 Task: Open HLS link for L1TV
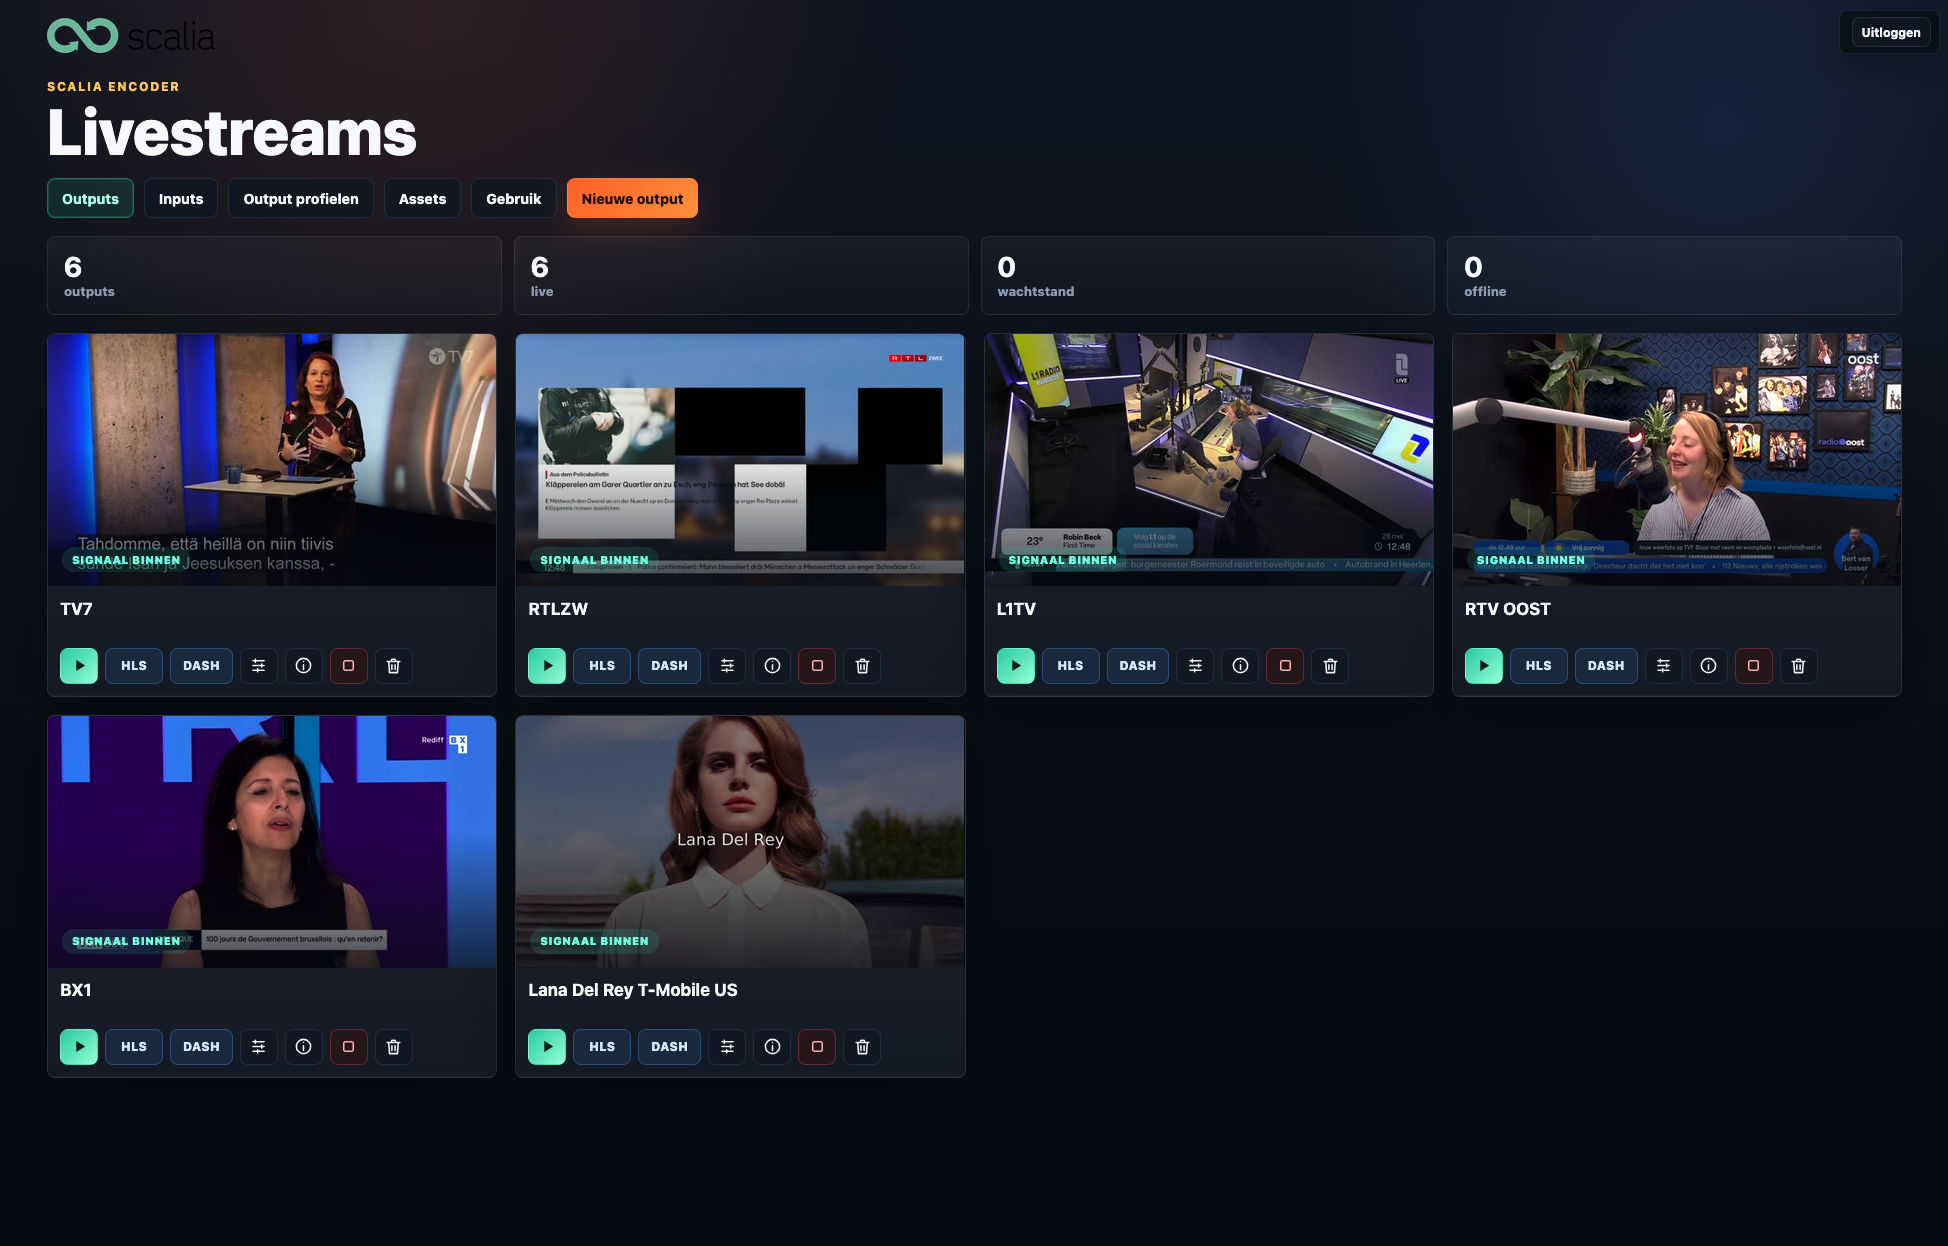(x=1070, y=666)
